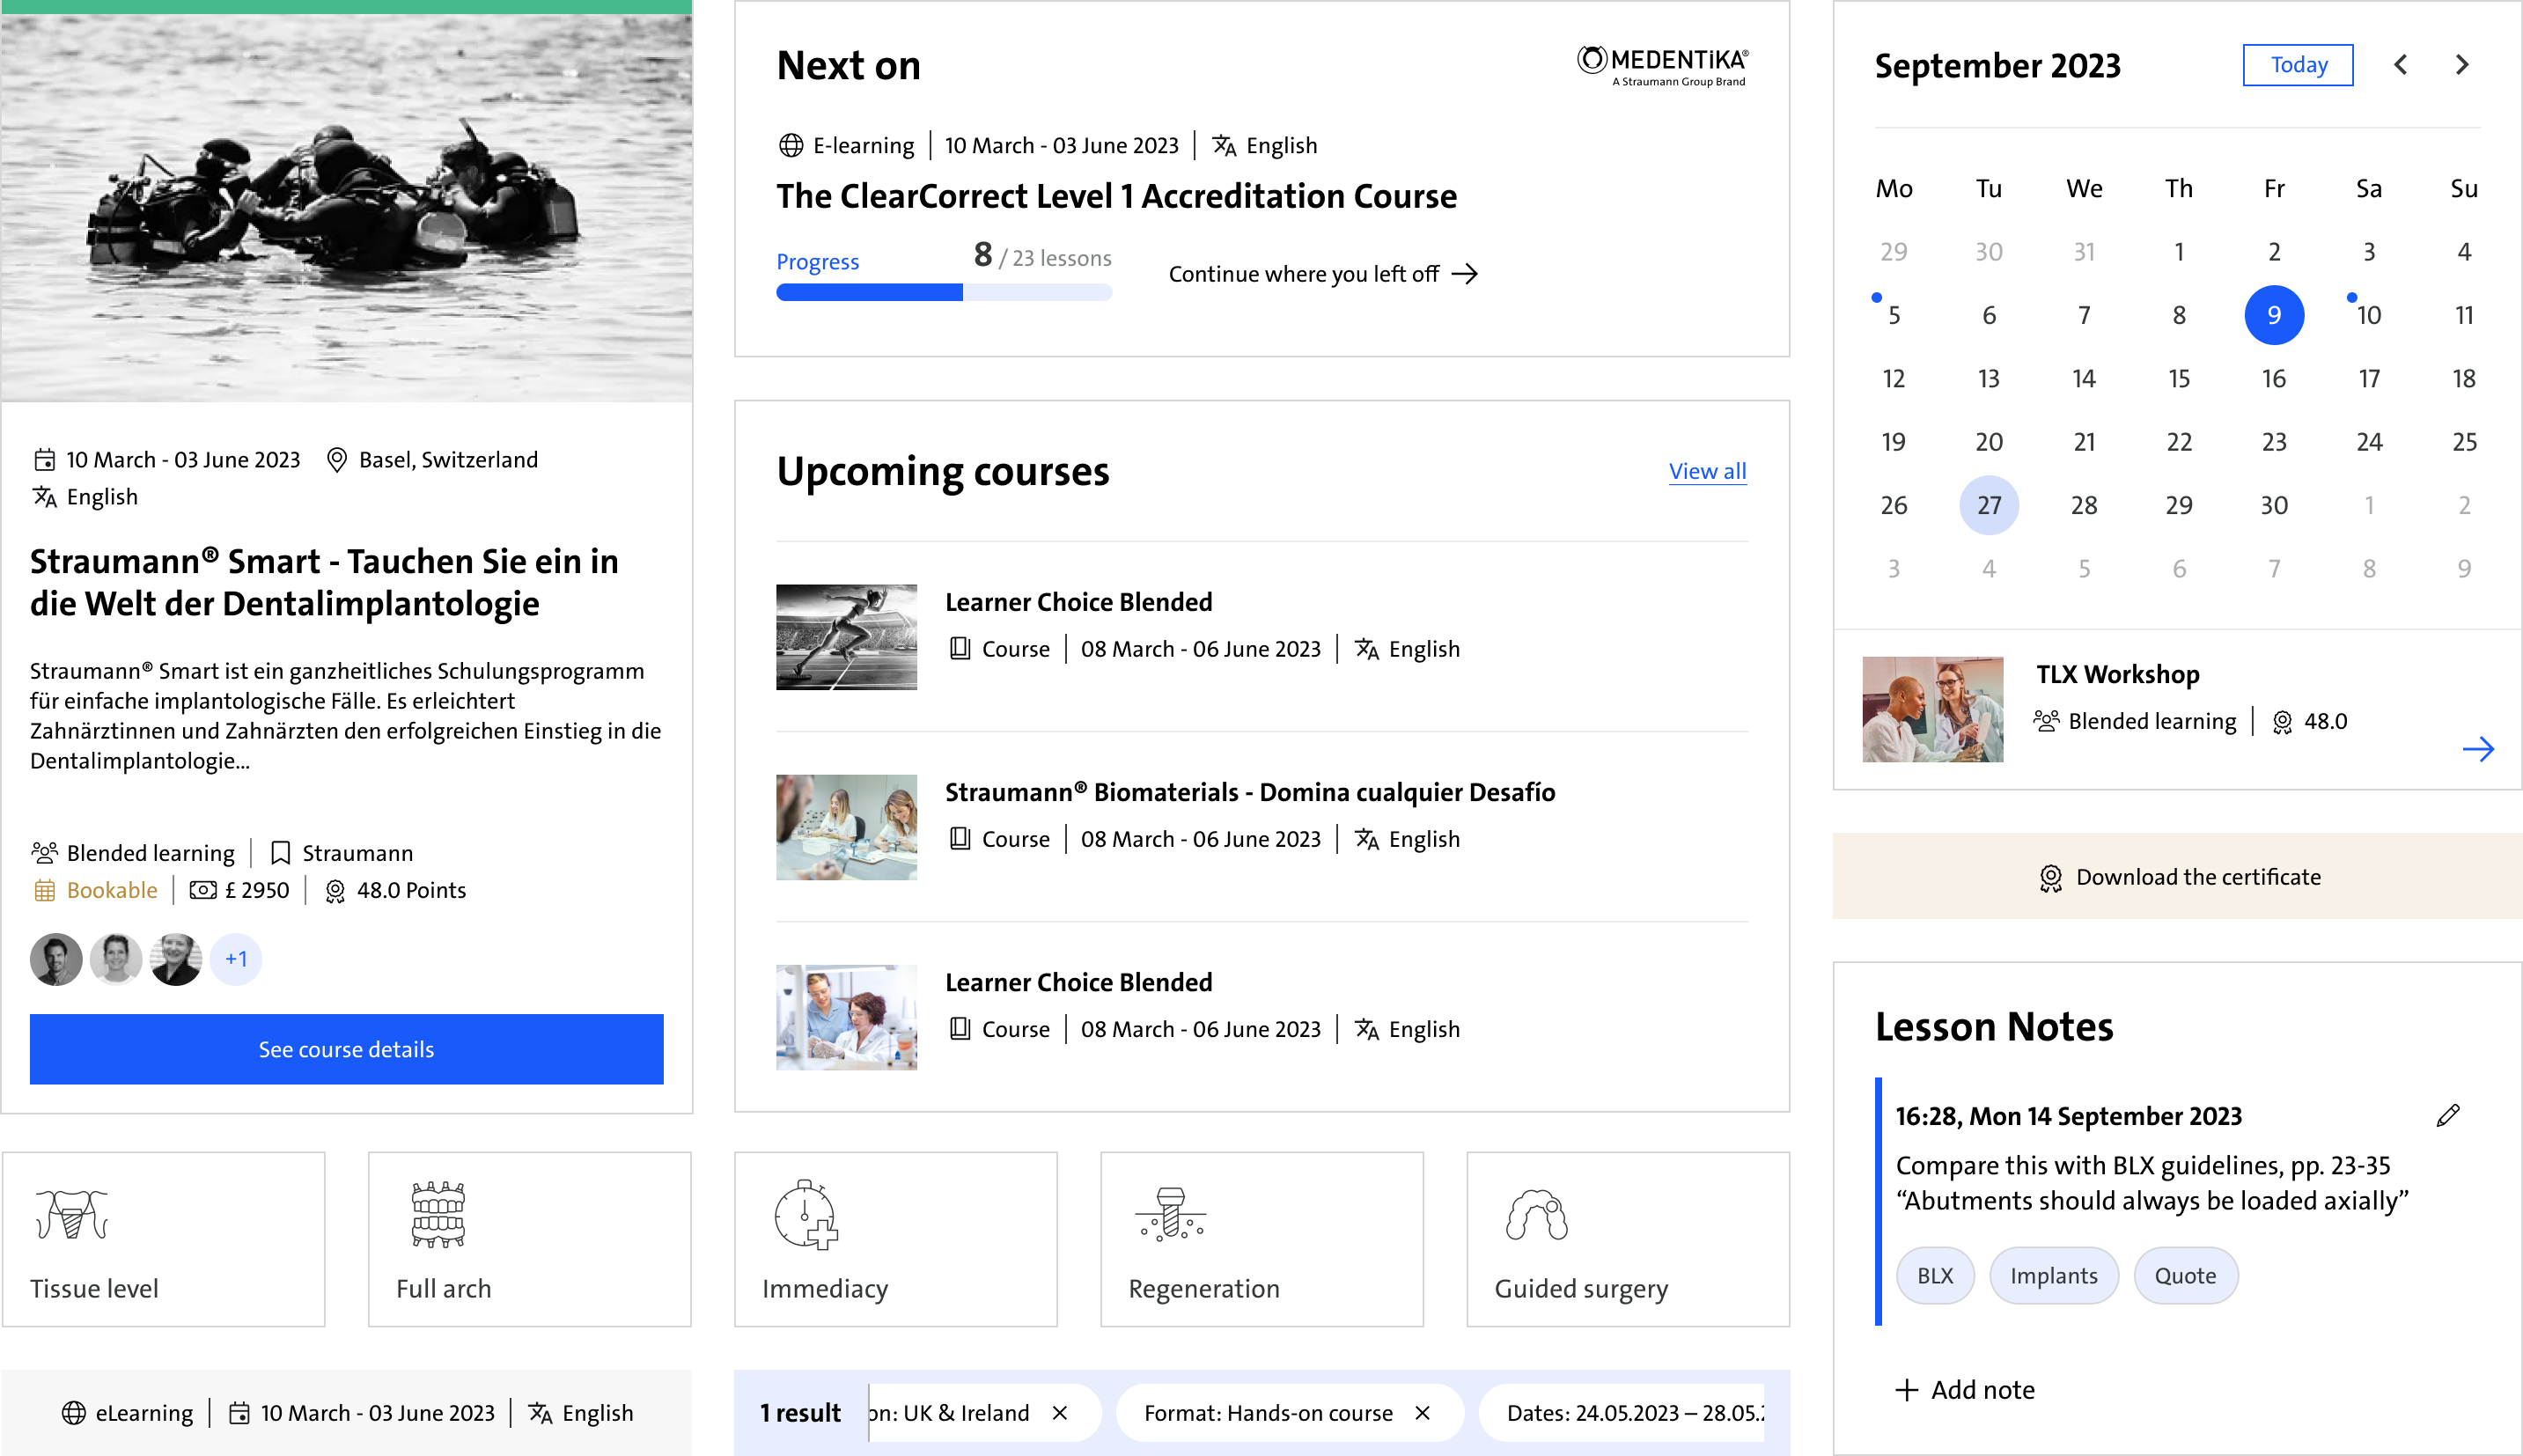2523x1456 pixels.
Task: Open the Straumann Biomaterials course thumbnail
Action: tap(846, 827)
